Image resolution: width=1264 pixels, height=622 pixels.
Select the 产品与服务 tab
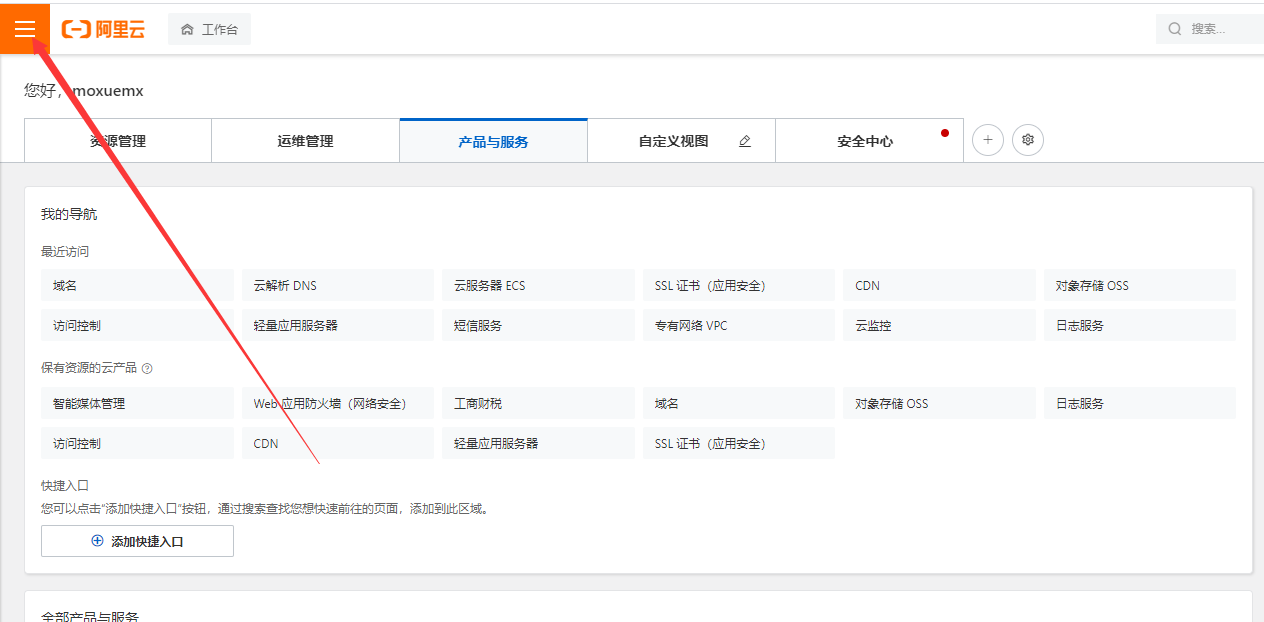(493, 140)
